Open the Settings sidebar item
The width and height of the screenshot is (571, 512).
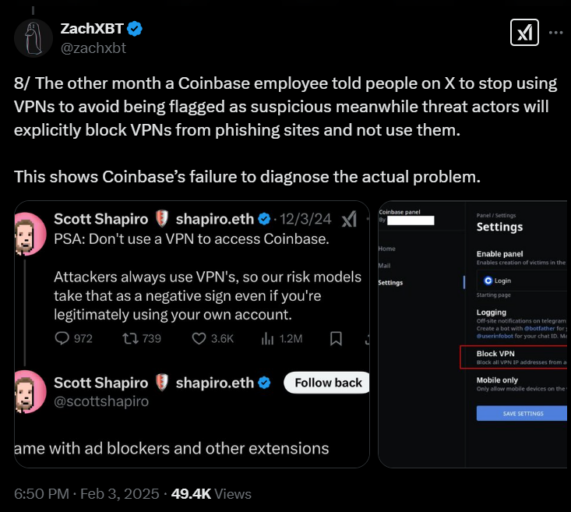point(390,283)
